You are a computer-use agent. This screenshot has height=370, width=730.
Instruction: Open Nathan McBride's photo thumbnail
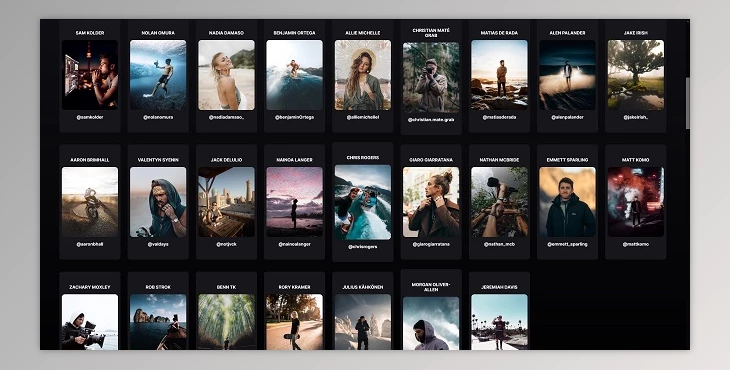pos(499,202)
